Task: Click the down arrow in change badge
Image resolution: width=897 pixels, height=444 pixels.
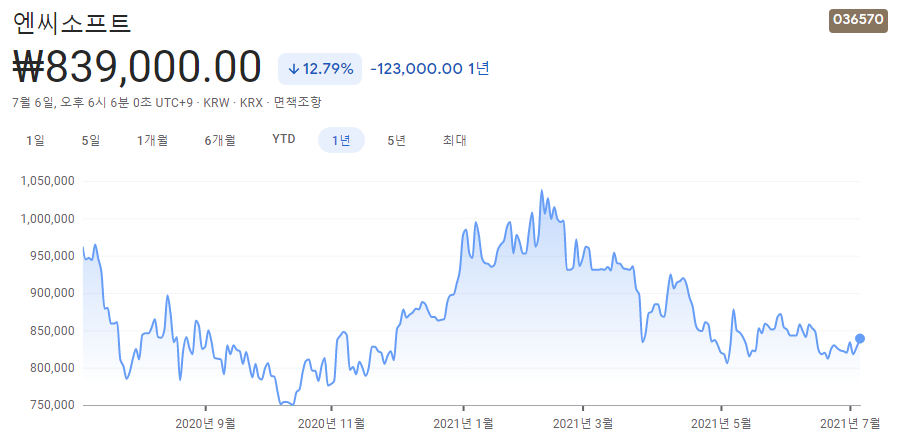Action: click(294, 69)
